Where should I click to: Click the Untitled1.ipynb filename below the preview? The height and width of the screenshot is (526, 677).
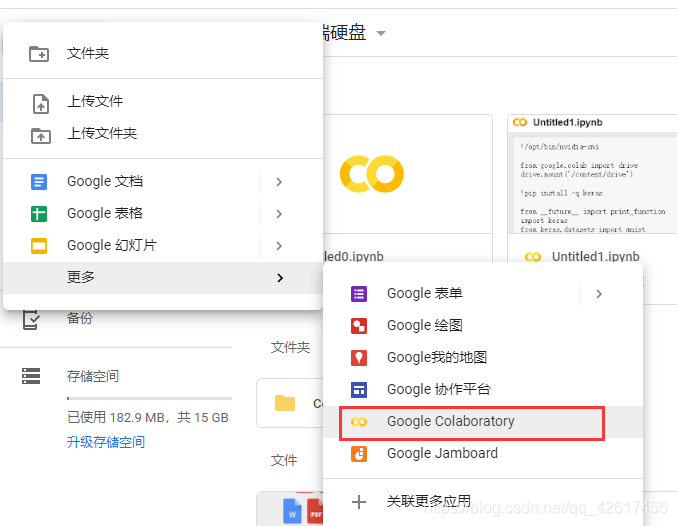click(595, 257)
